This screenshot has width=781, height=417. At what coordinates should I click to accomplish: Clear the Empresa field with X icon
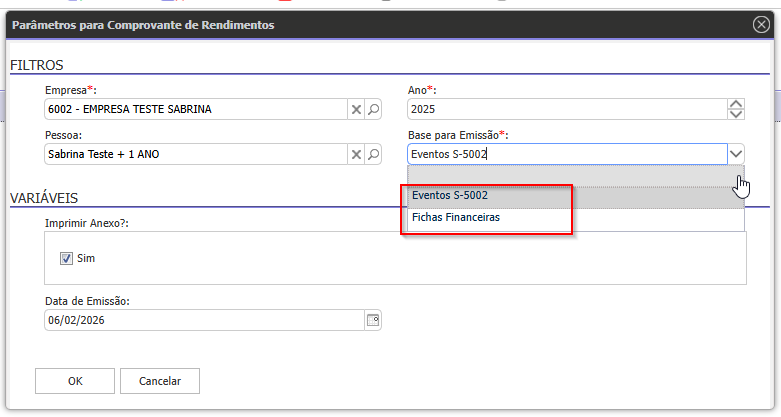coord(355,110)
